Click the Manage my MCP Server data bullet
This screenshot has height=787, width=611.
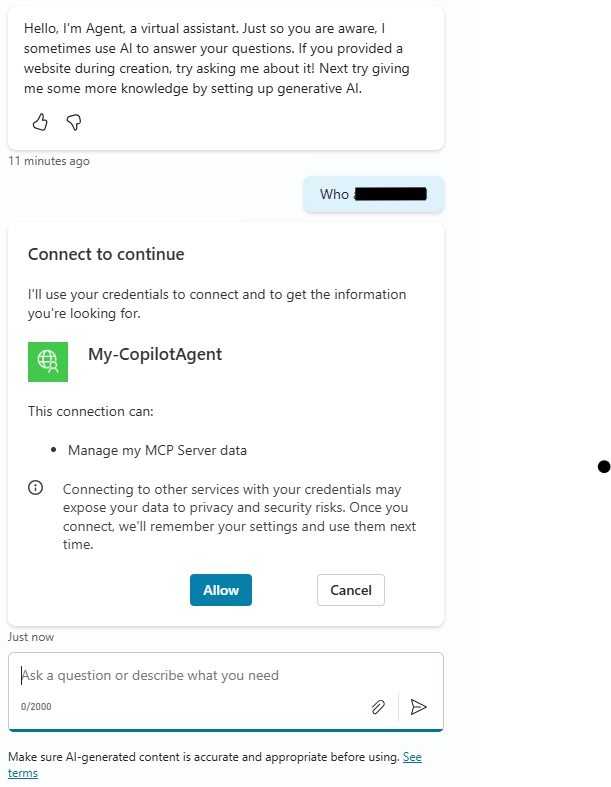pyautogui.click(x=157, y=450)
